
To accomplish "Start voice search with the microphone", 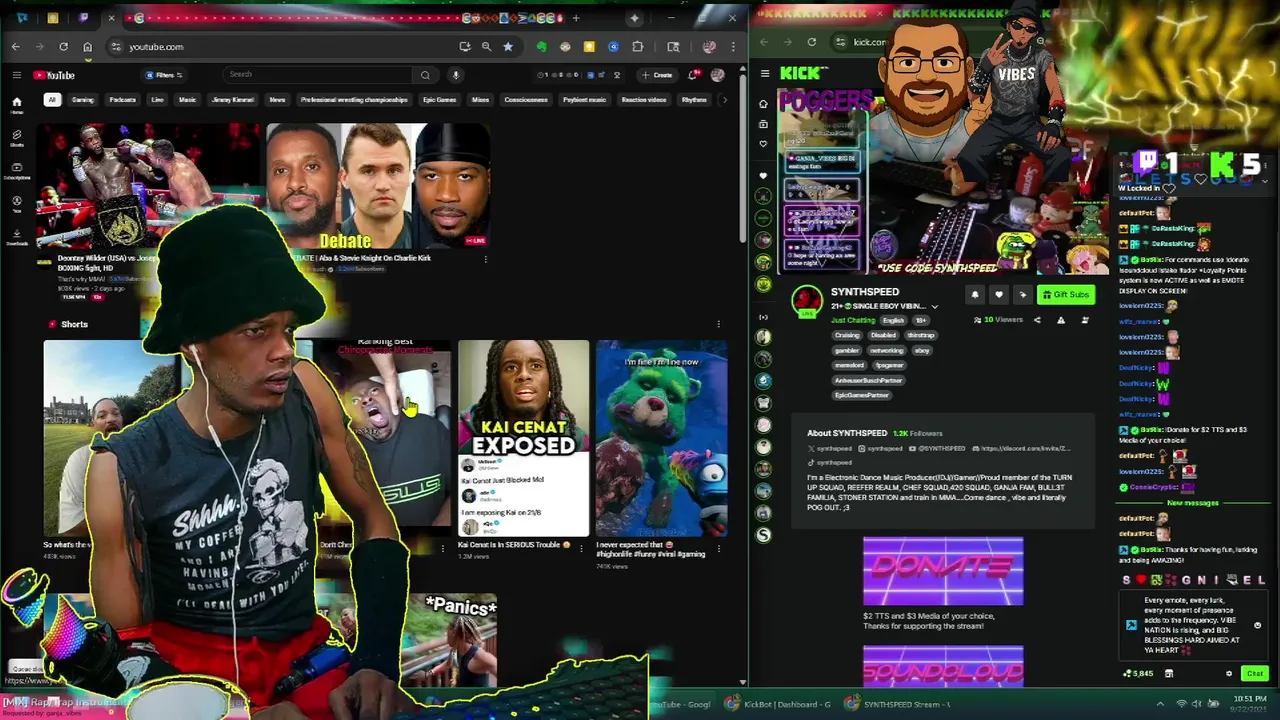I will coord(455,75).
